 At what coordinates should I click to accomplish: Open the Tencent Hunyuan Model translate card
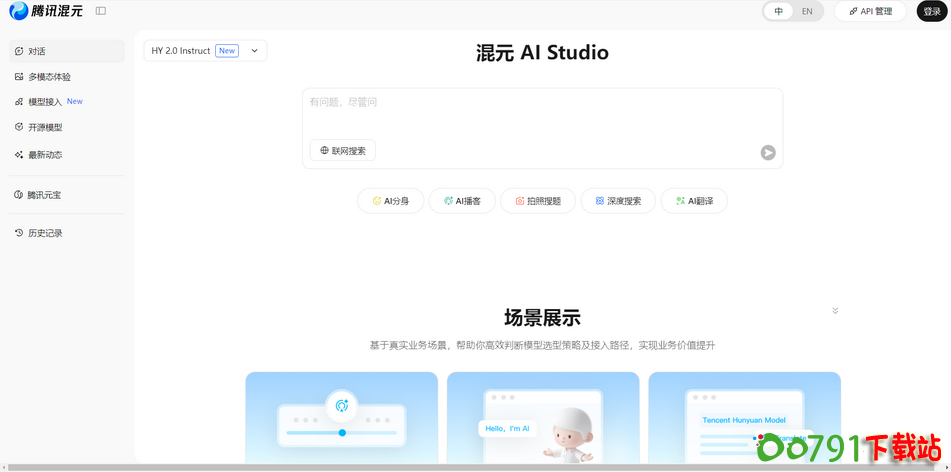[x=744, y=417]
